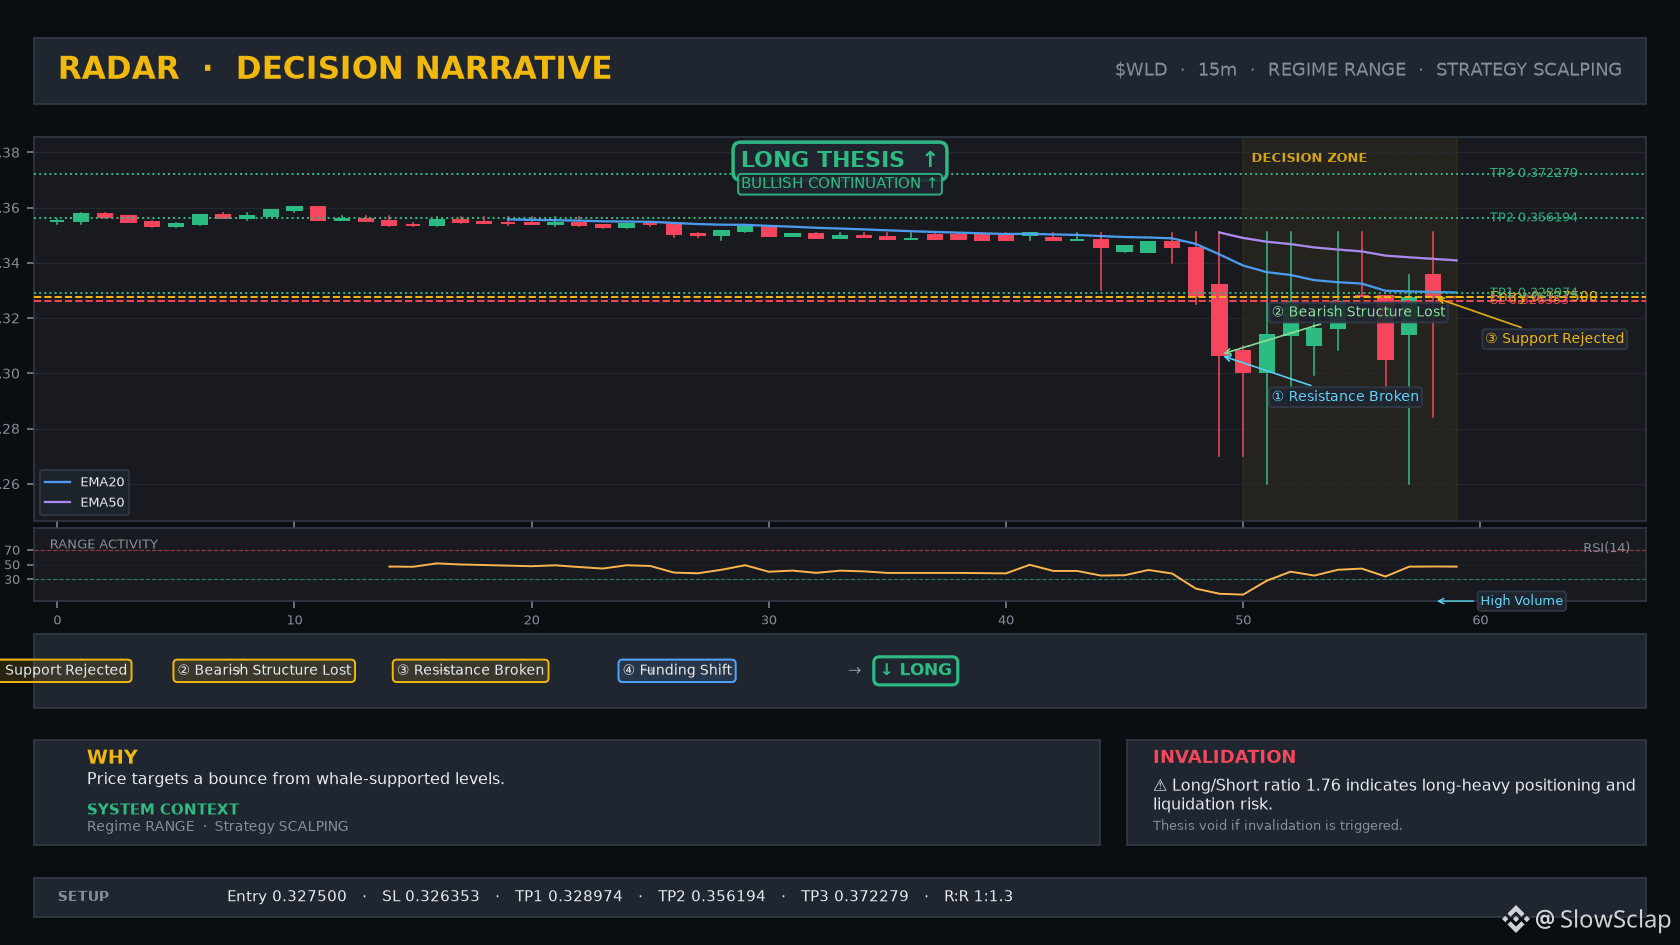Click the Resistance Broken annotation on the chart
Screen dimensions: 1680x945
[1344, 397]
